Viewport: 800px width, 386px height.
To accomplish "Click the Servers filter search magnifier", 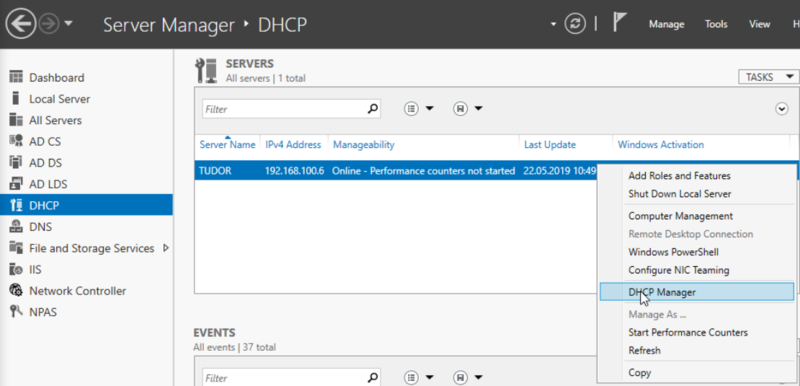I will 373,109.
